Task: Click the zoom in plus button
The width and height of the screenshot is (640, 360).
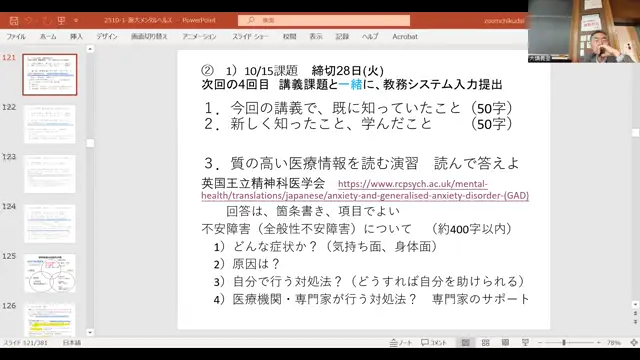Action: [599, 343]
